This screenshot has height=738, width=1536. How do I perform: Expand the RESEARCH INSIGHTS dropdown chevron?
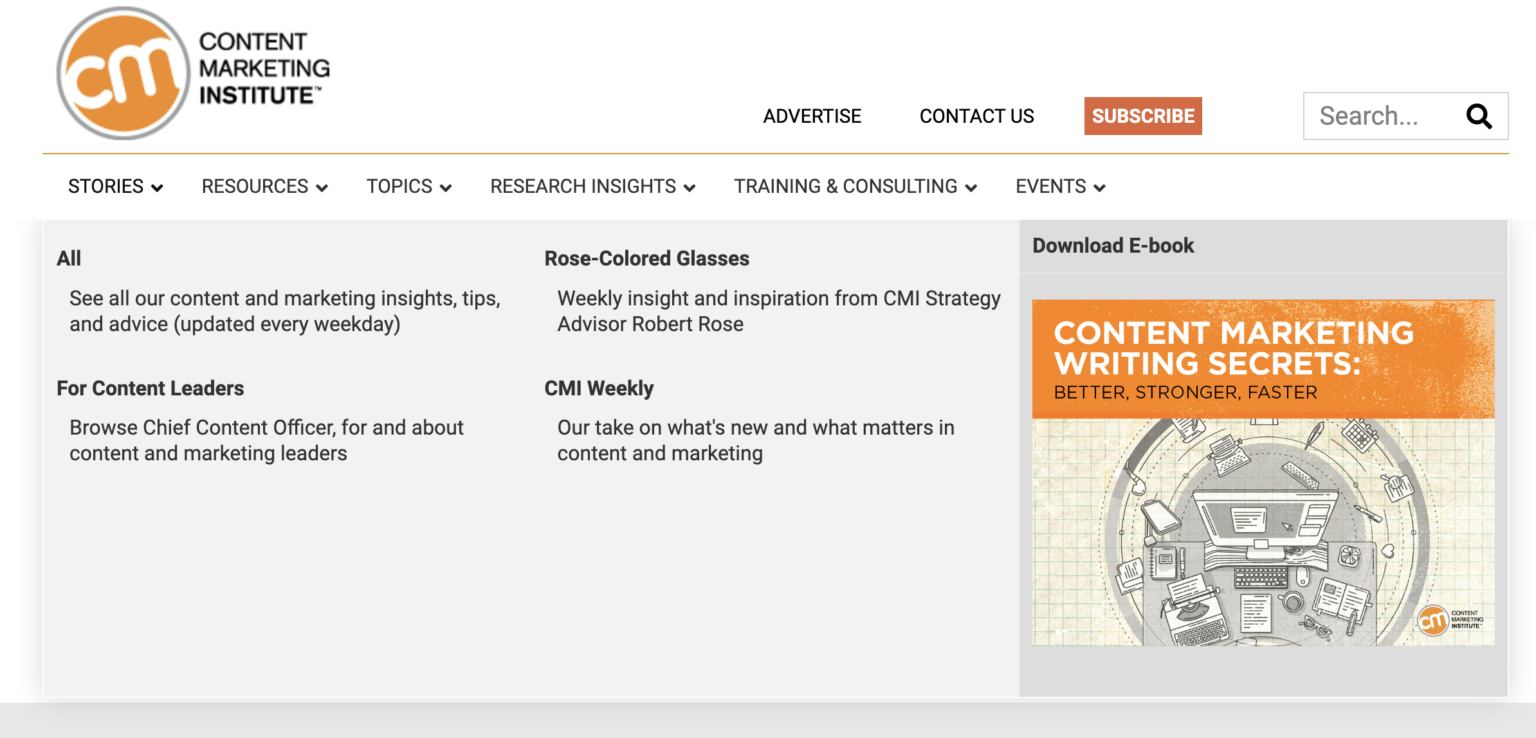[691, 187]
